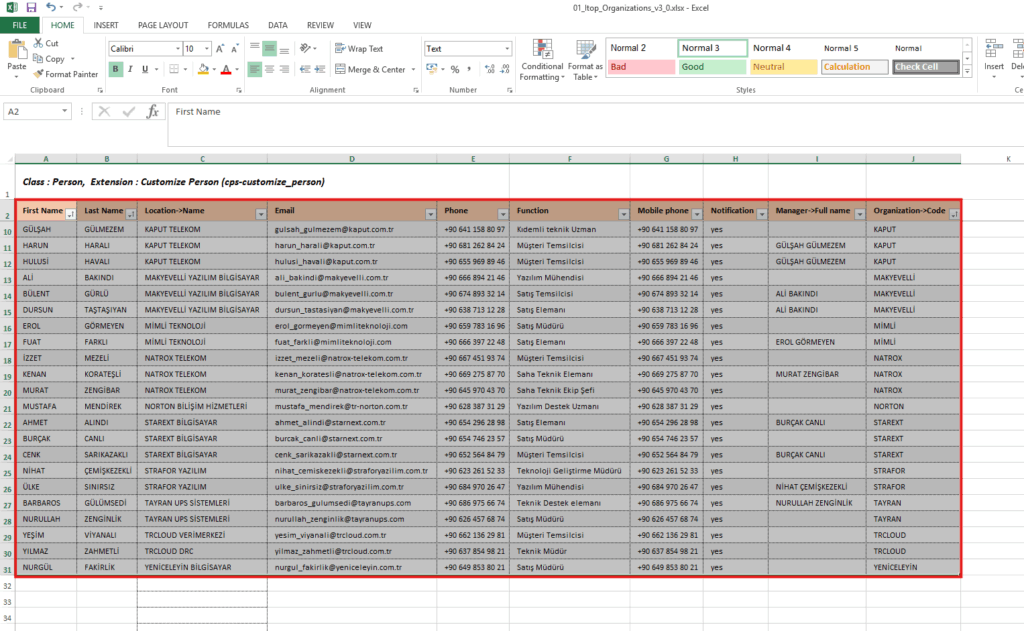1024x631 pixels.
Task: Apply percent style to cells
Action: pos(455,69)
